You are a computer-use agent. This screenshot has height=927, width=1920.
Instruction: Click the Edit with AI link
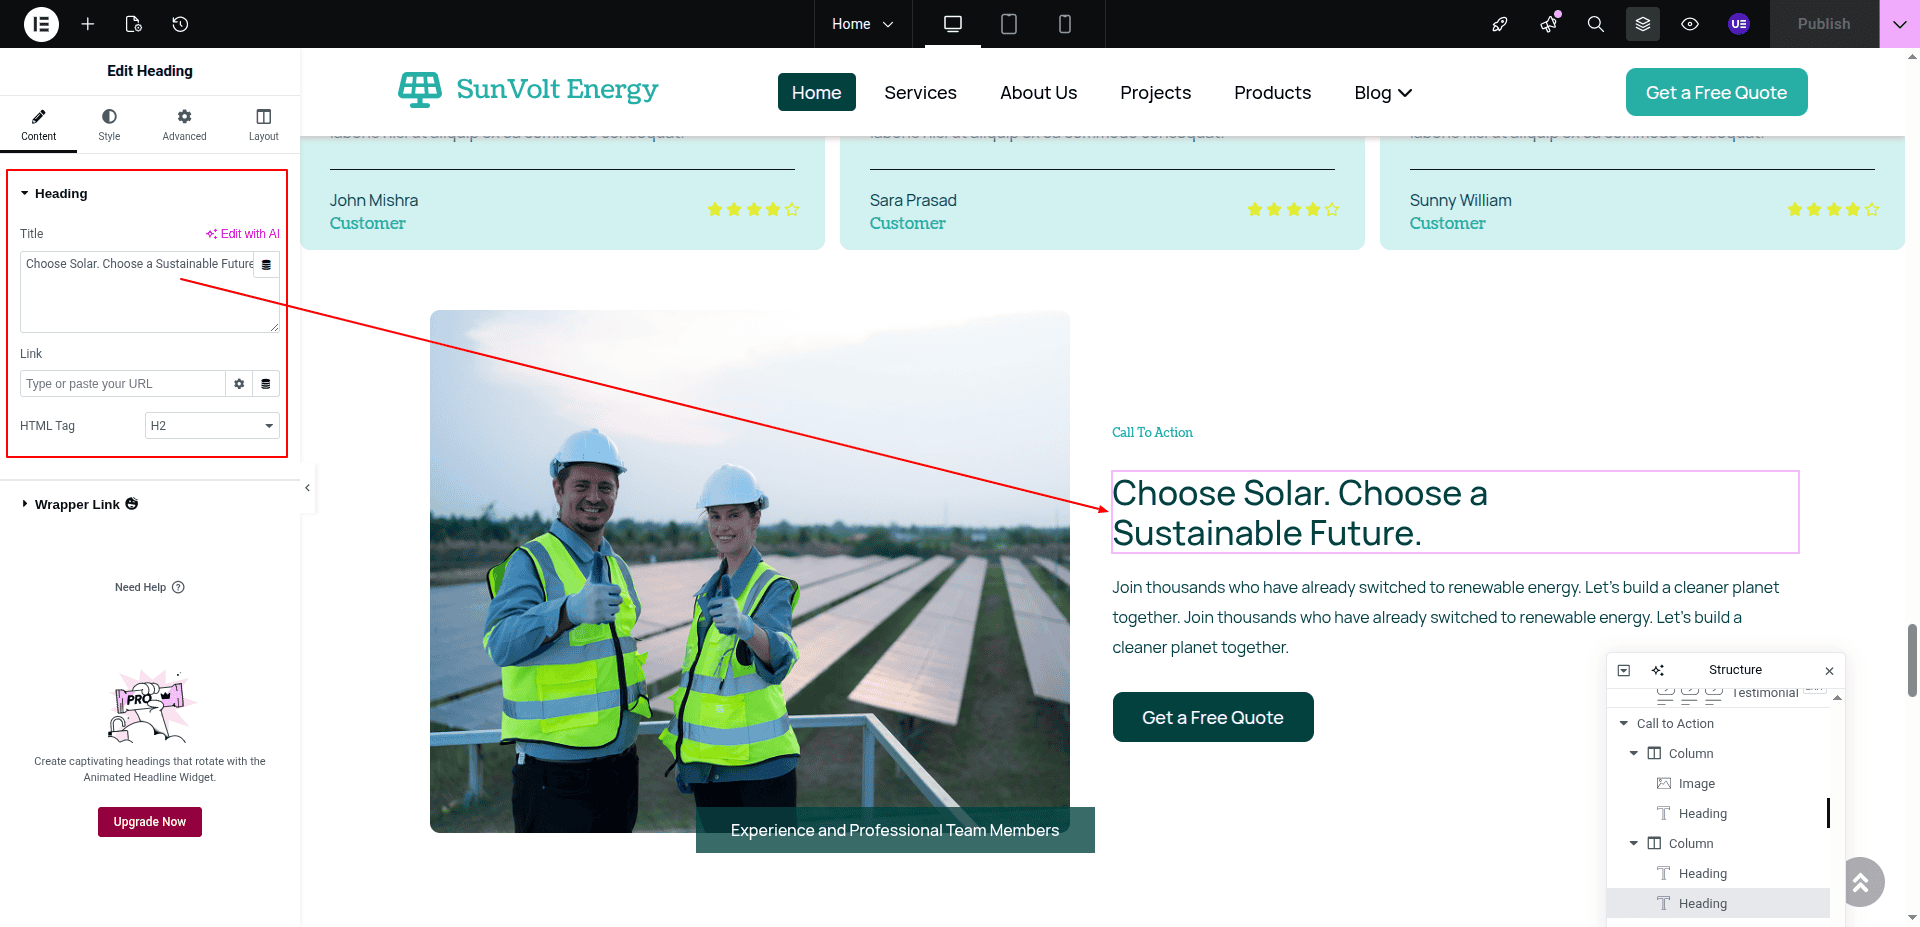click(x=243, y=234)
